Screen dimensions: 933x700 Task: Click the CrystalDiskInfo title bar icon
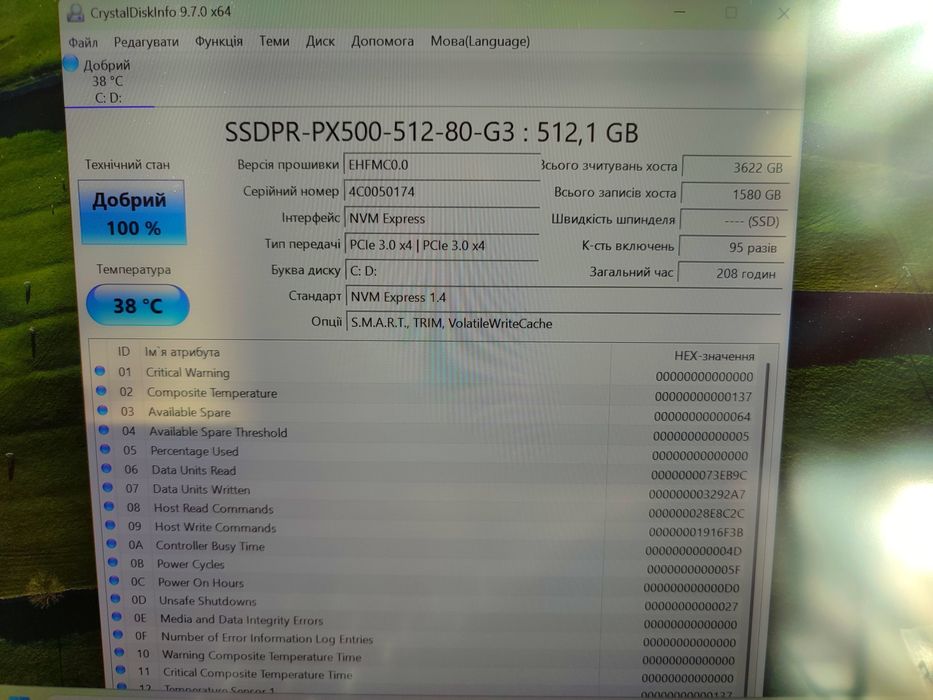tap(75, 12)
